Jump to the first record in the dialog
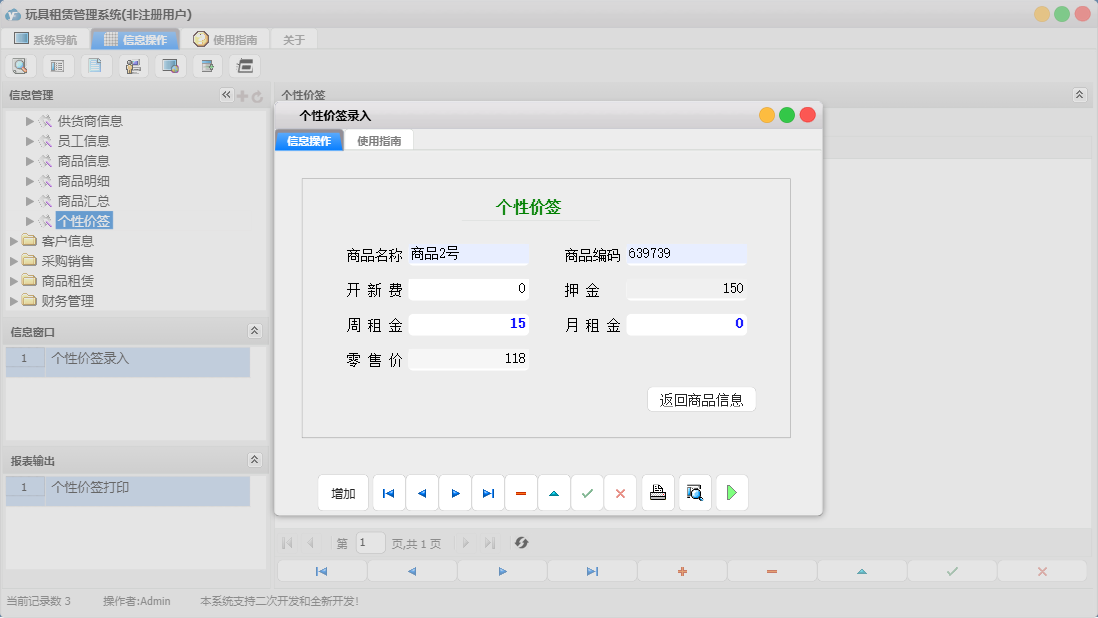Screen dimensions: 1098x618 click(388, 492)
